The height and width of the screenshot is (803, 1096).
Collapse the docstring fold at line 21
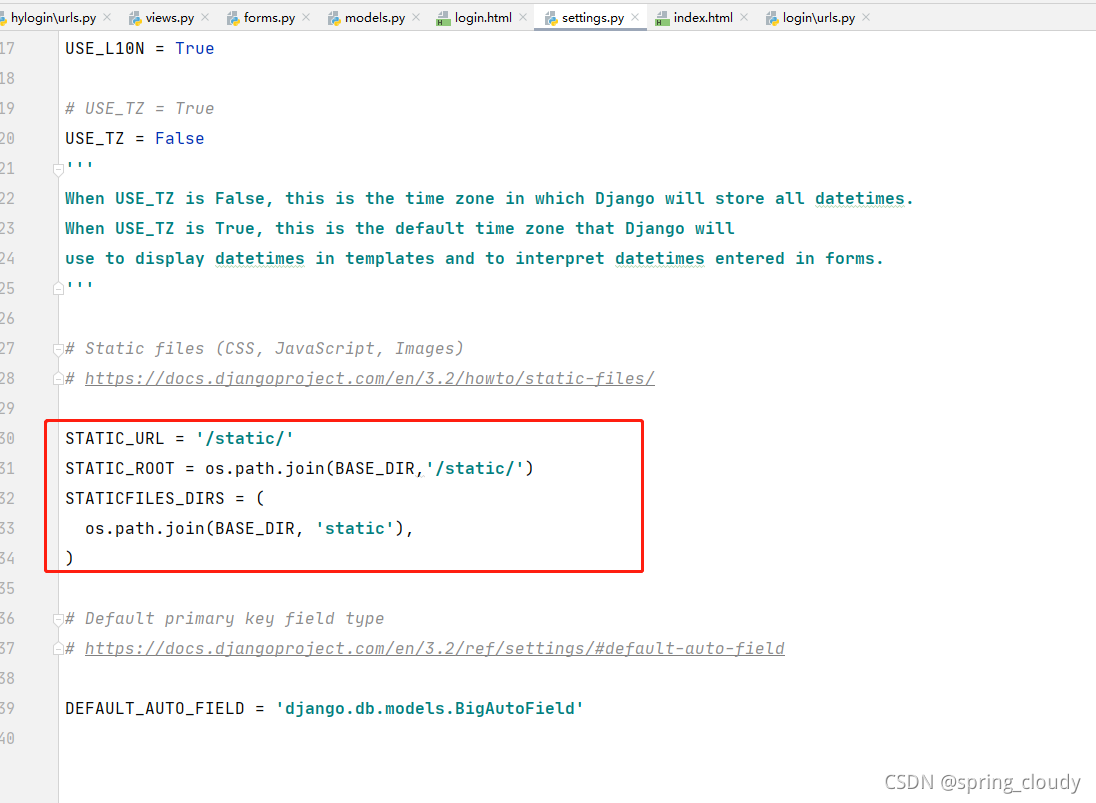point(59,169)
